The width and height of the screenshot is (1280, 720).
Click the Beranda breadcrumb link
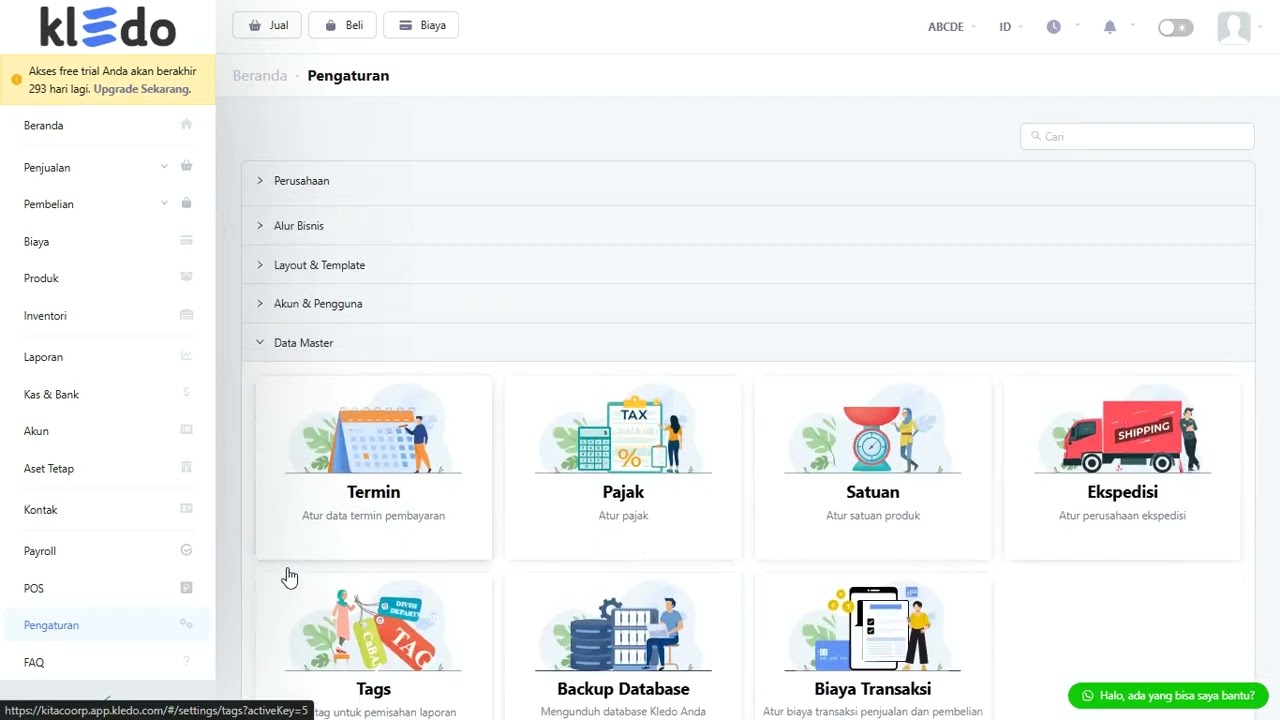(x=260, y=76)
